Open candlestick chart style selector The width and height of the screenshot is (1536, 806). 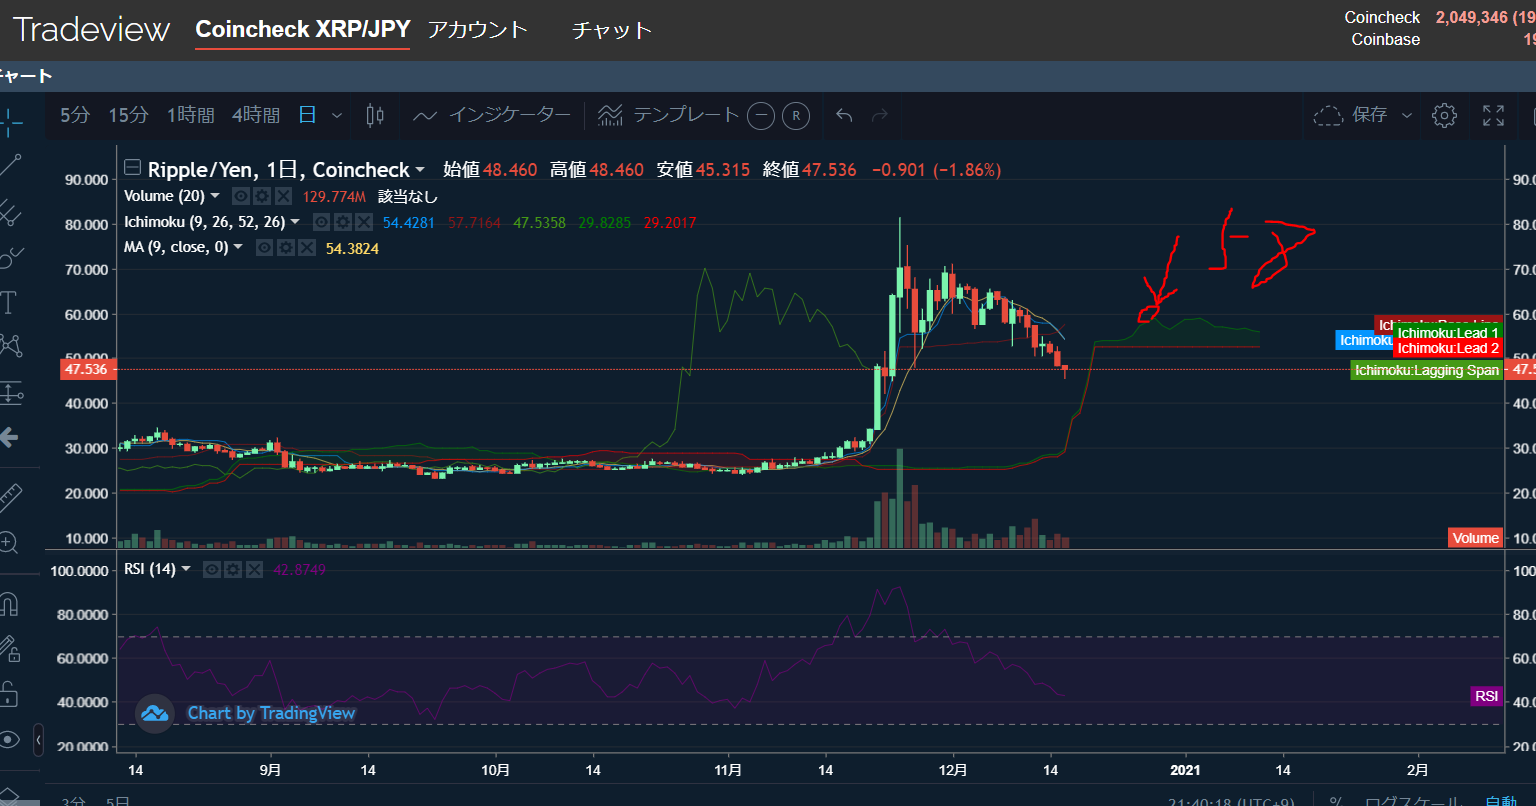click(x=376, y=116)
